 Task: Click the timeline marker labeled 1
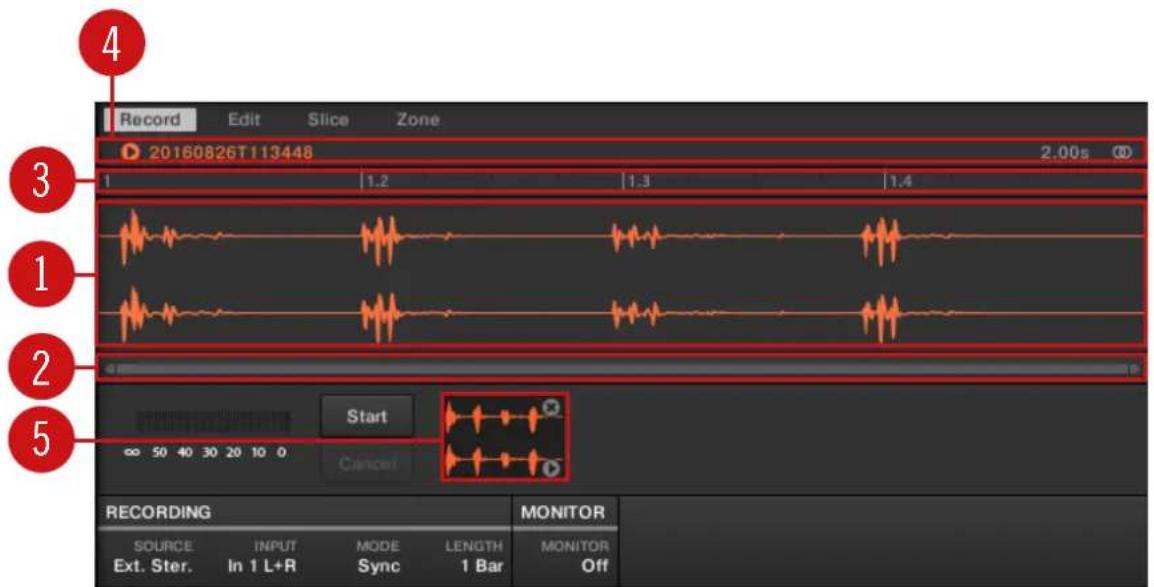[x=107, y=181]
